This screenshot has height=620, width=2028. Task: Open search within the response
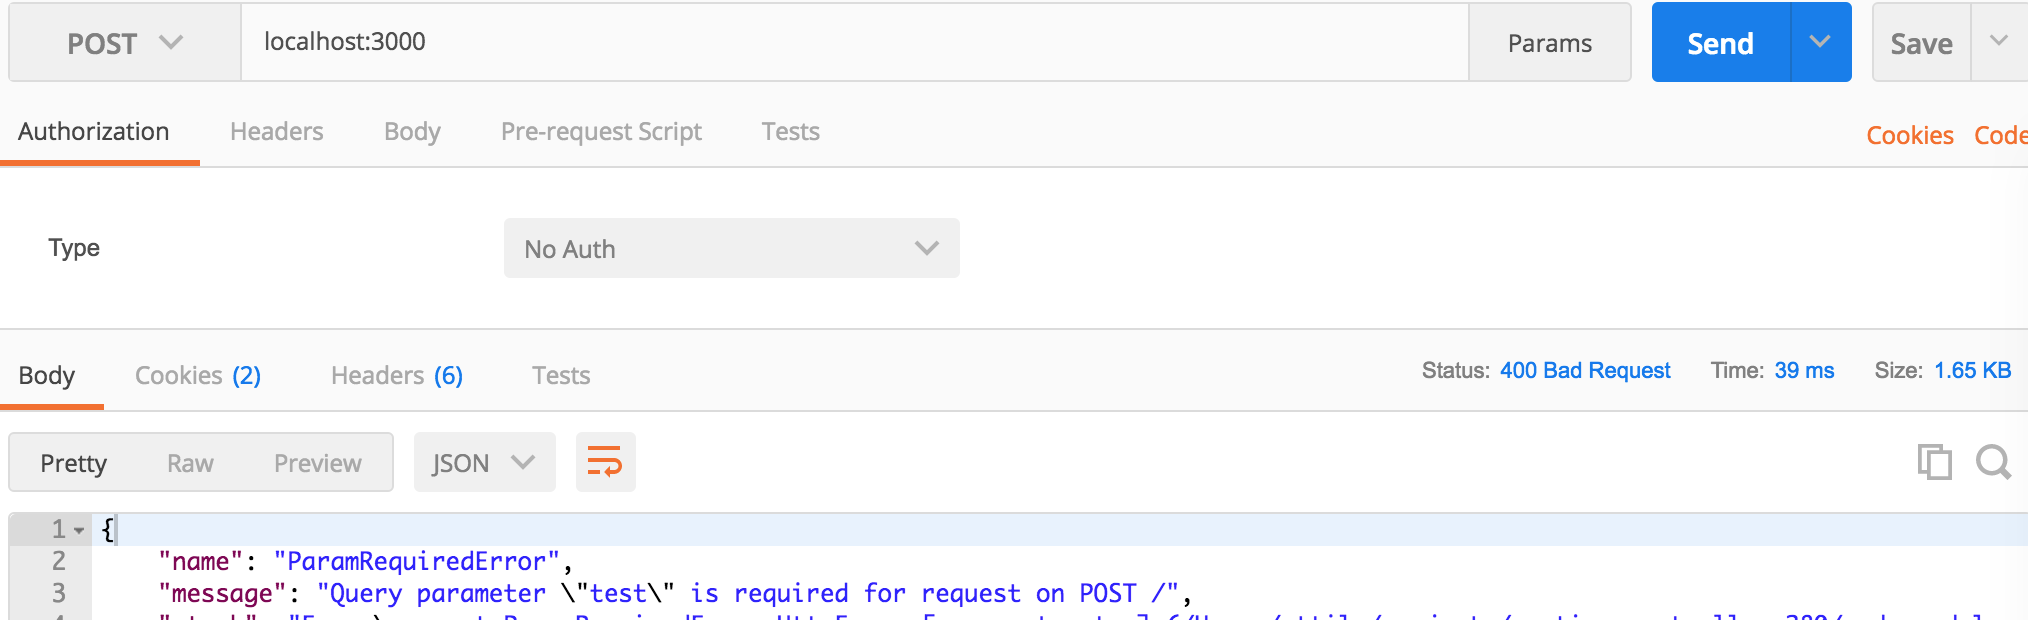click(1995, 462)
